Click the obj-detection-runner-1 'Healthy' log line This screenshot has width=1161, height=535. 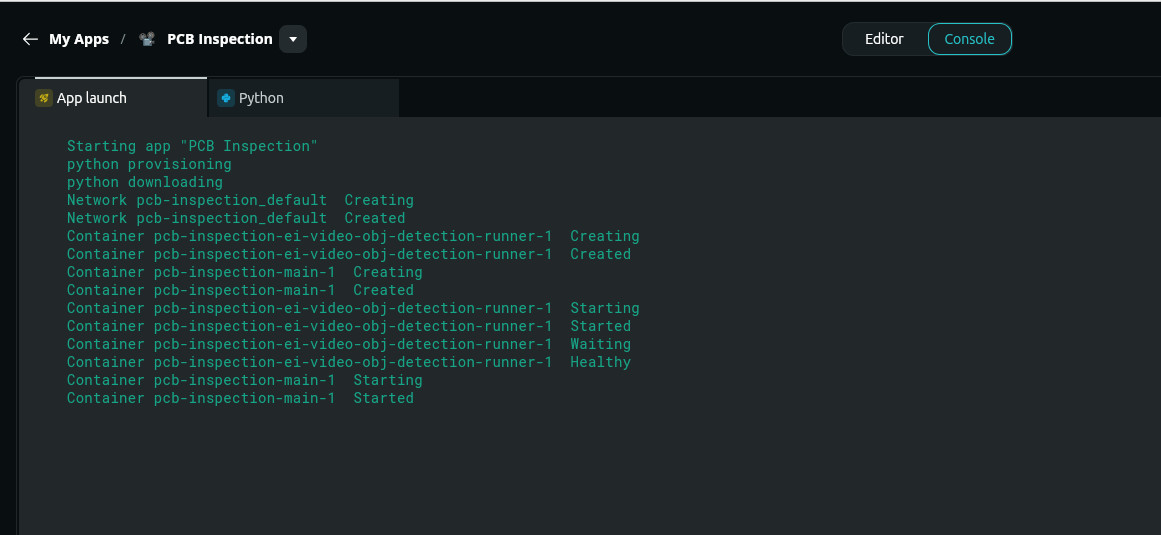349,362
